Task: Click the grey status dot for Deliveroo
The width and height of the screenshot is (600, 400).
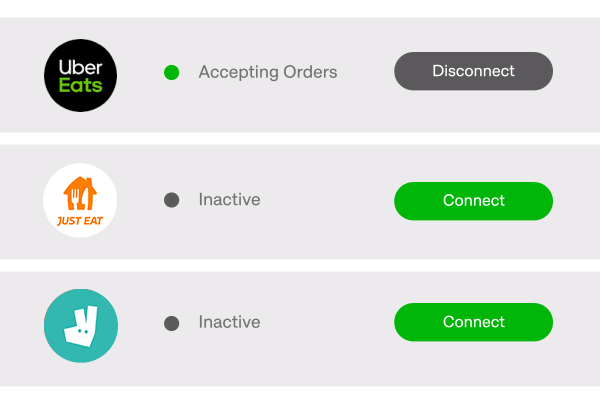Action: click(171, 323)
